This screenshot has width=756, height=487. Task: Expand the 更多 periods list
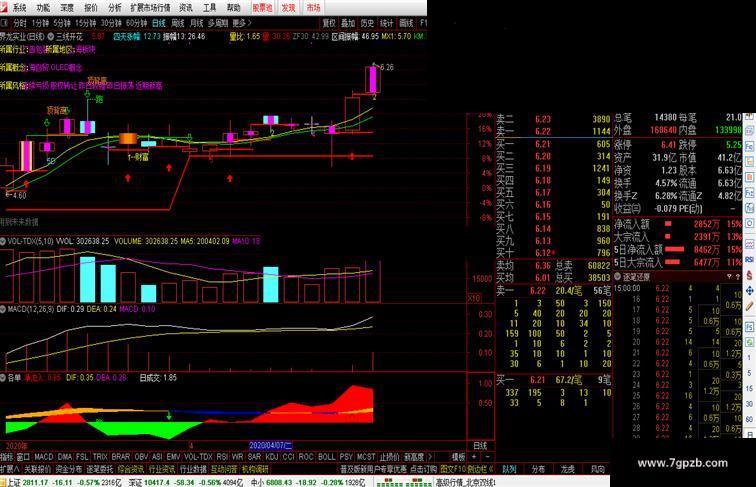[x=242, y=23]
